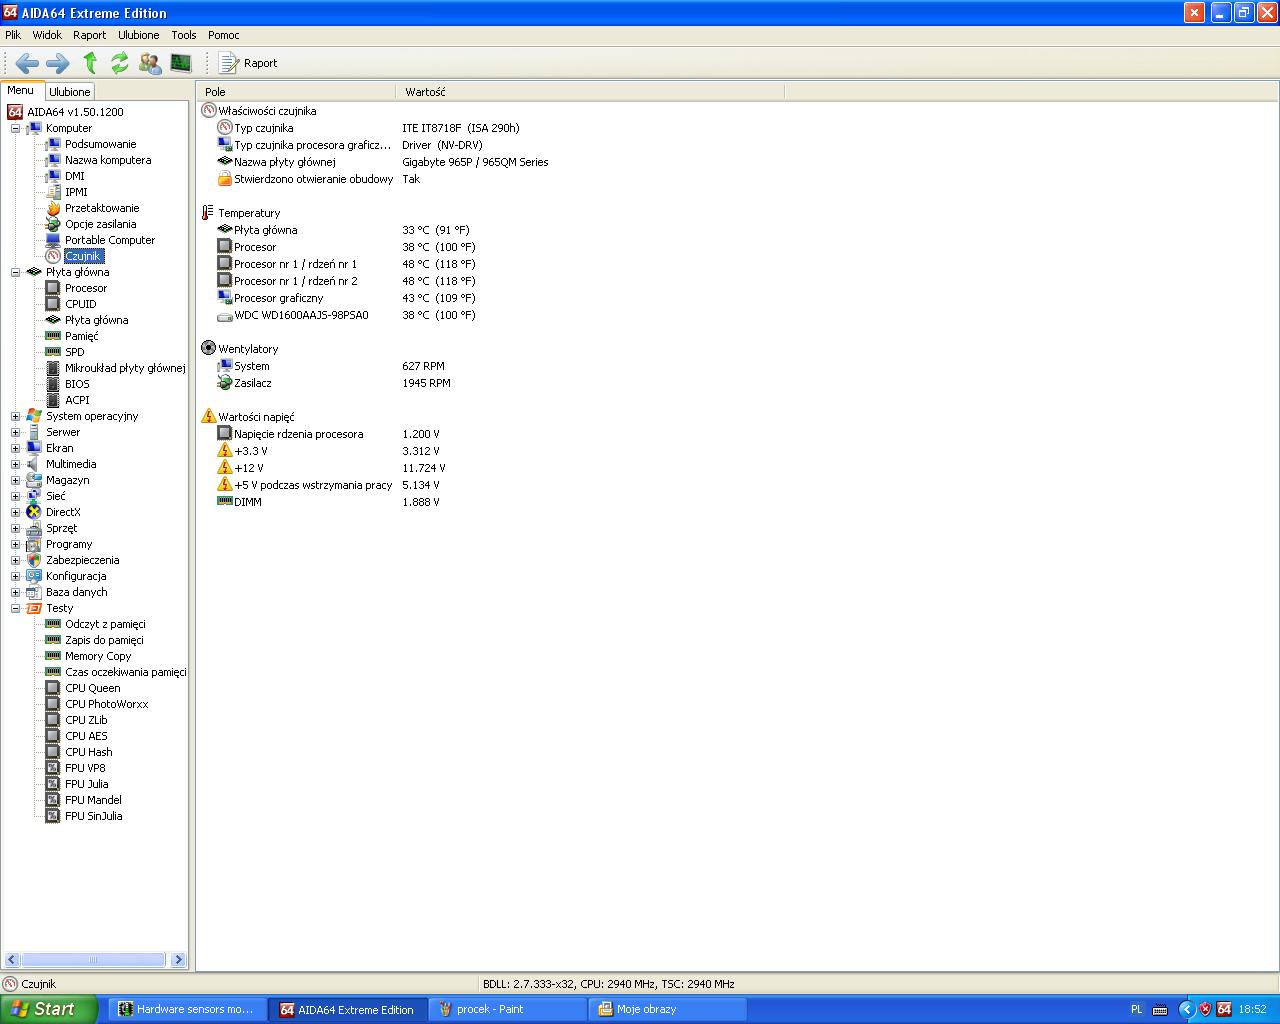Click the tree horizontal scrollbar thumb
The height and width of the screenshot is (1024, 1280).
coord(93,960)
